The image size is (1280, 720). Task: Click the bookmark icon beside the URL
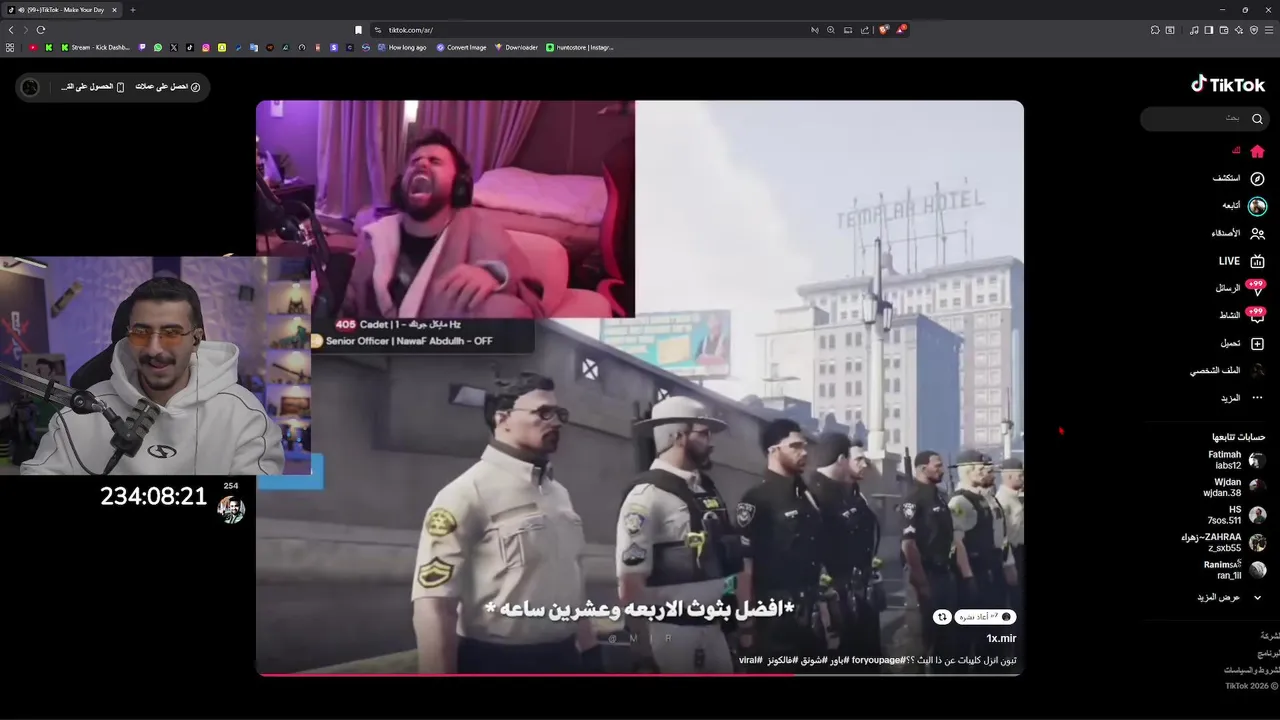coord(358,30)
